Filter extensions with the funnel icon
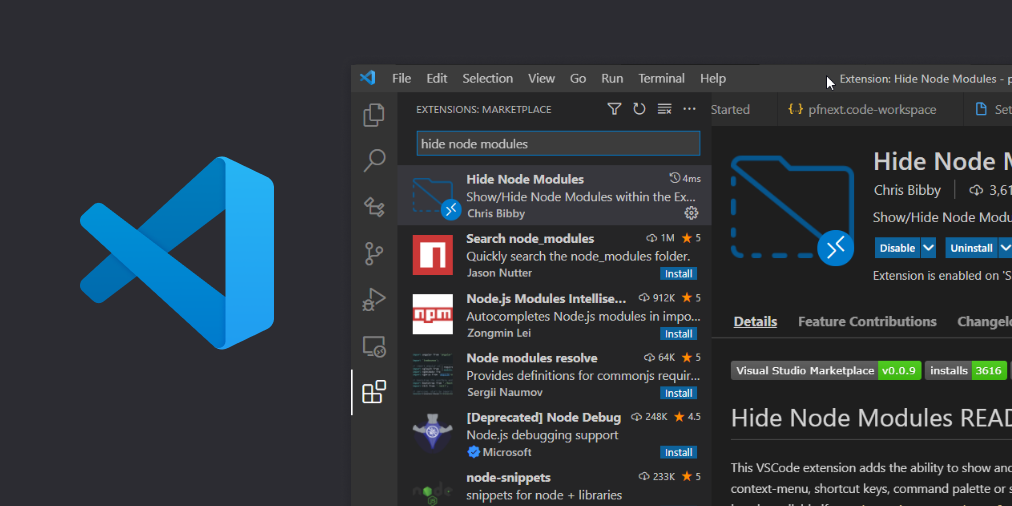The width and height of the screenshot is (1012, 506). click(x=614, y=109)
